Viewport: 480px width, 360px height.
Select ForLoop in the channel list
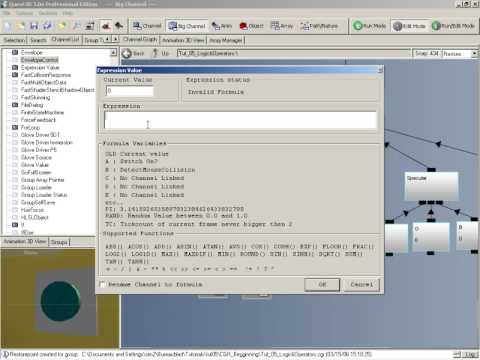(30, 127)
